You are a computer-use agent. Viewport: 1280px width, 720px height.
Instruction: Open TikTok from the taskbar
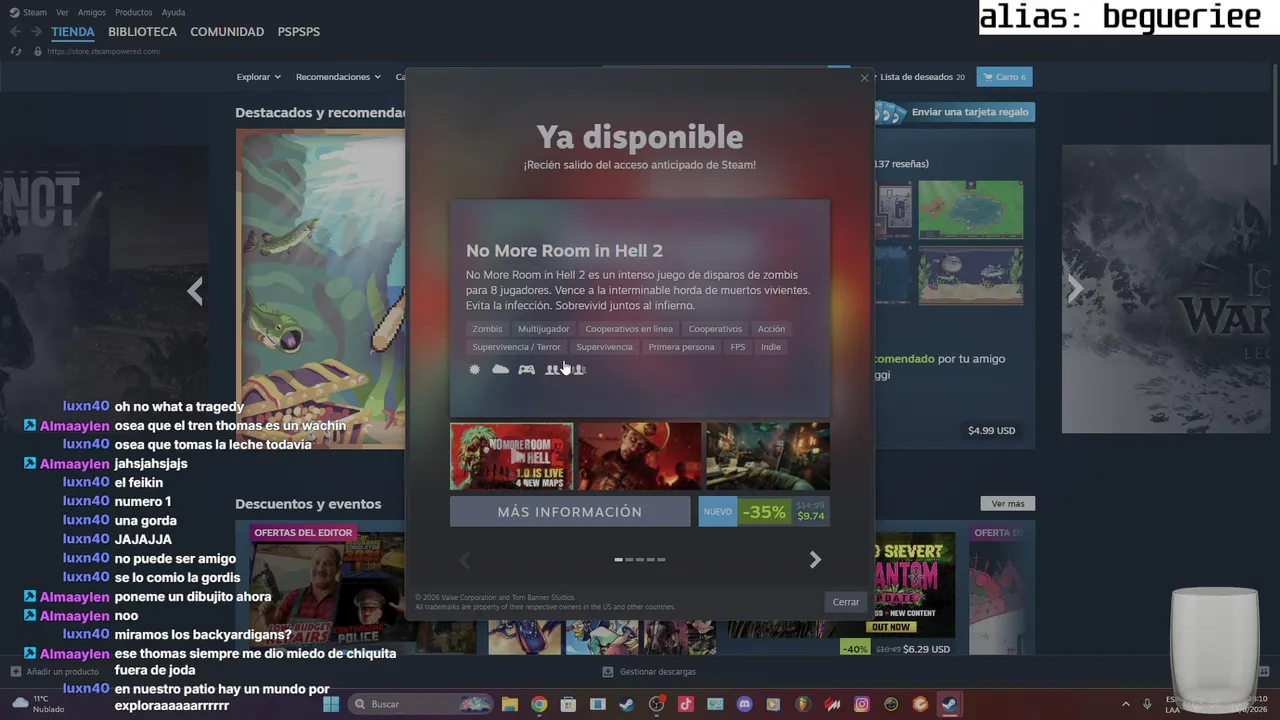[x=686, y=704]
